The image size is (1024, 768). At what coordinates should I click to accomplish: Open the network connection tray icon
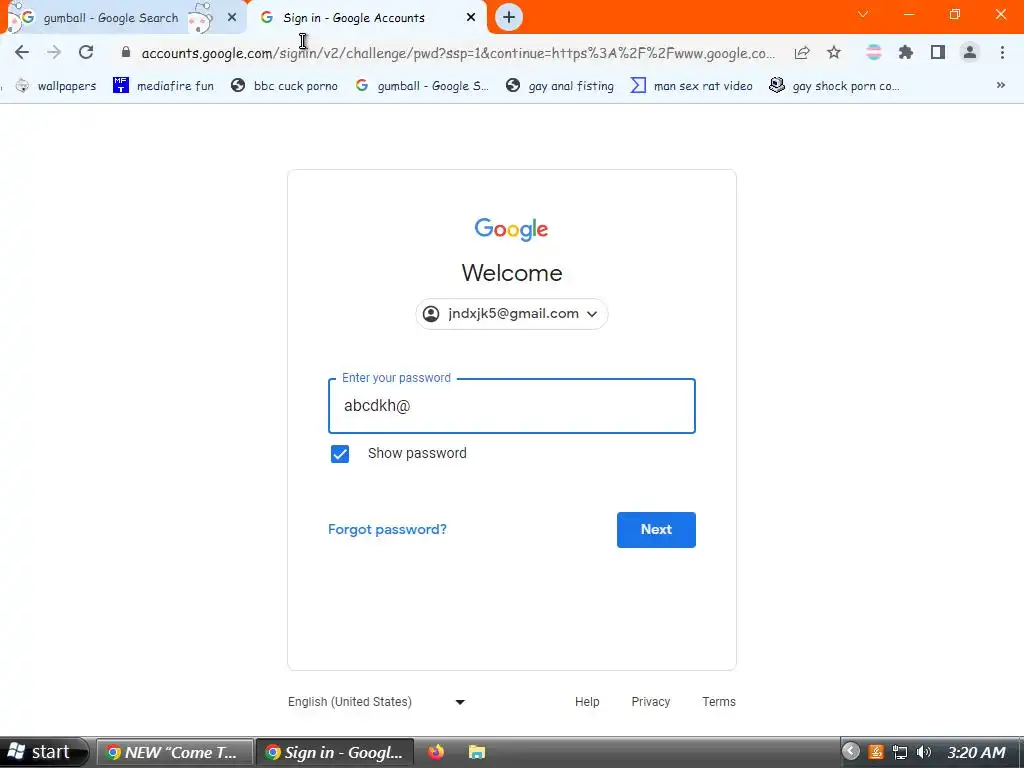900,752
